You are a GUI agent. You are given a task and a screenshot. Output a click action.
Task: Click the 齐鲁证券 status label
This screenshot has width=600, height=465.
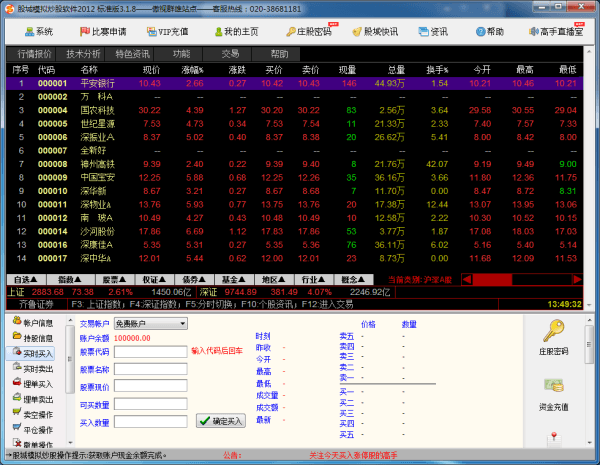[x=36, y=304]
